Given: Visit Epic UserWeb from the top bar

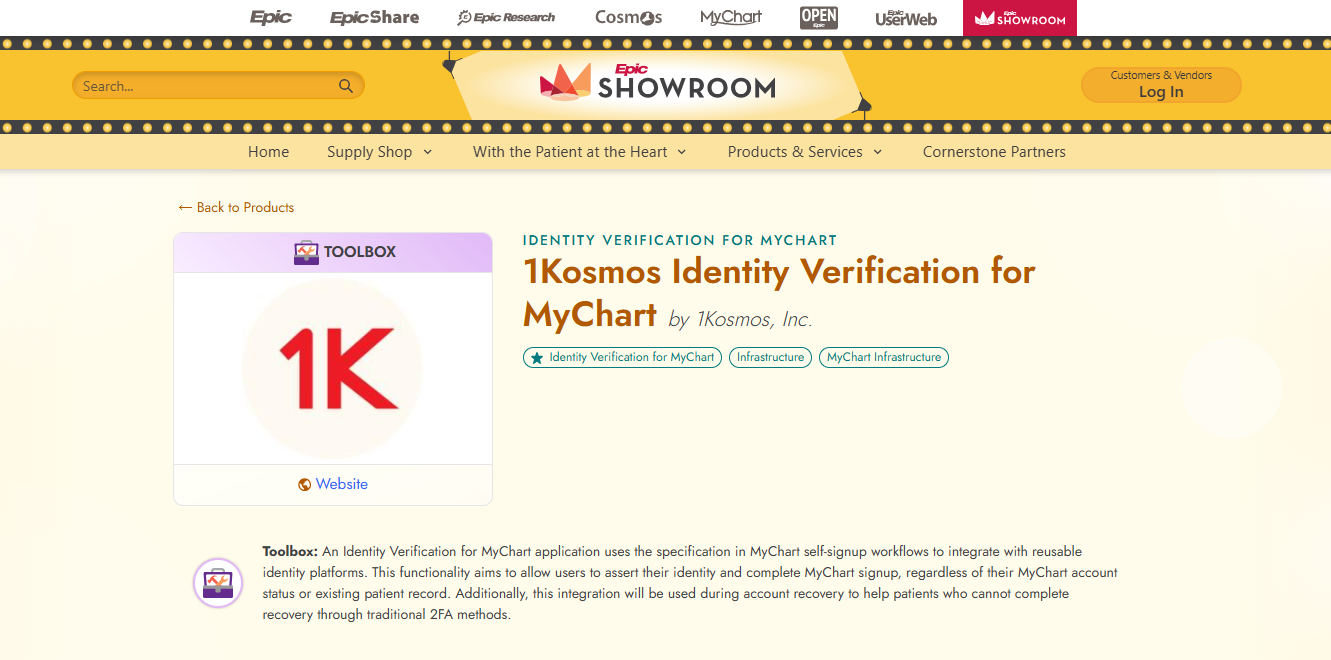Looking at the screenshot, I should pos(906,17).
